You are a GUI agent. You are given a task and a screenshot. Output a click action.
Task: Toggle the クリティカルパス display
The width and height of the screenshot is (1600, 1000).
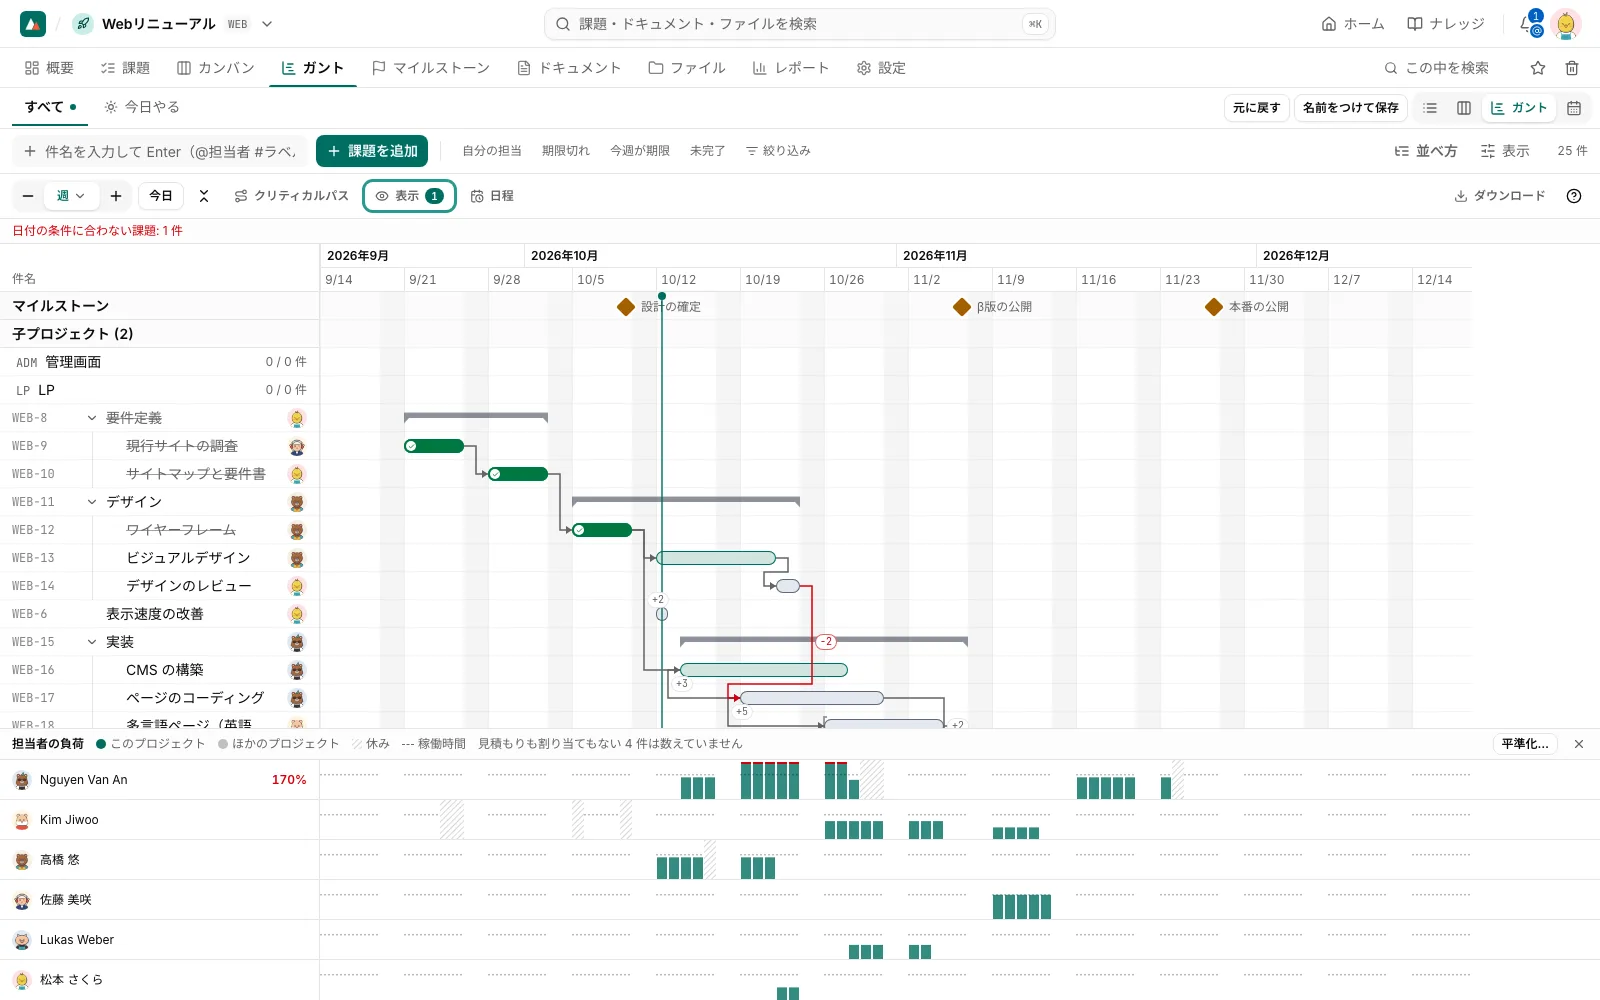tap(291, 196)
